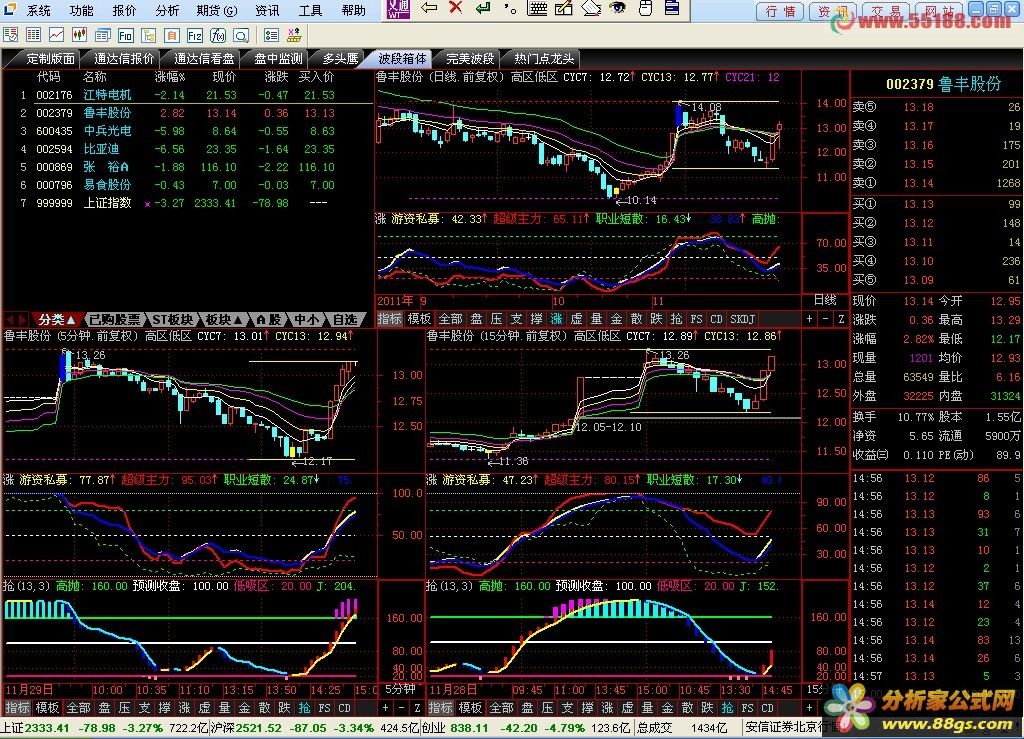Click SKDJ indicator on daily chart bar

point(743,319)
